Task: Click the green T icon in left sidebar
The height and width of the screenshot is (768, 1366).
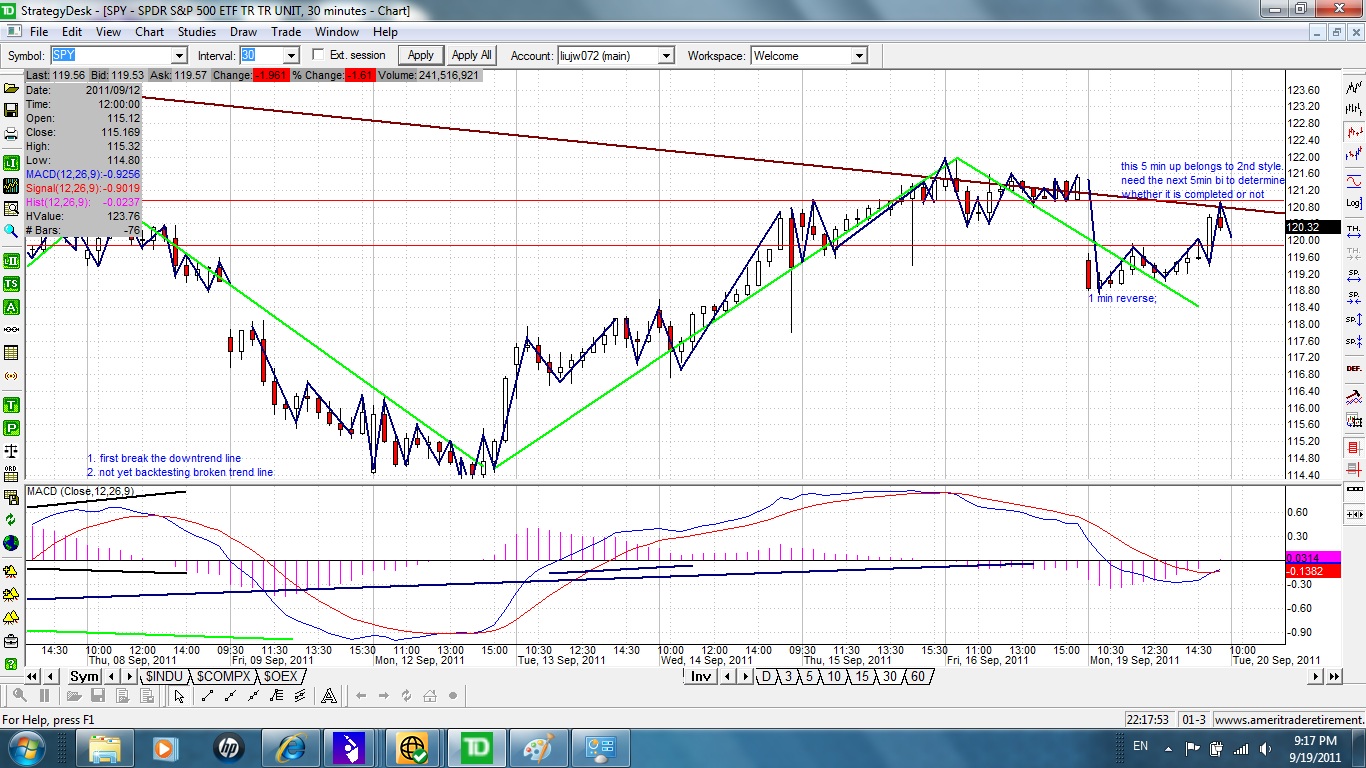Action: (11, 405)
